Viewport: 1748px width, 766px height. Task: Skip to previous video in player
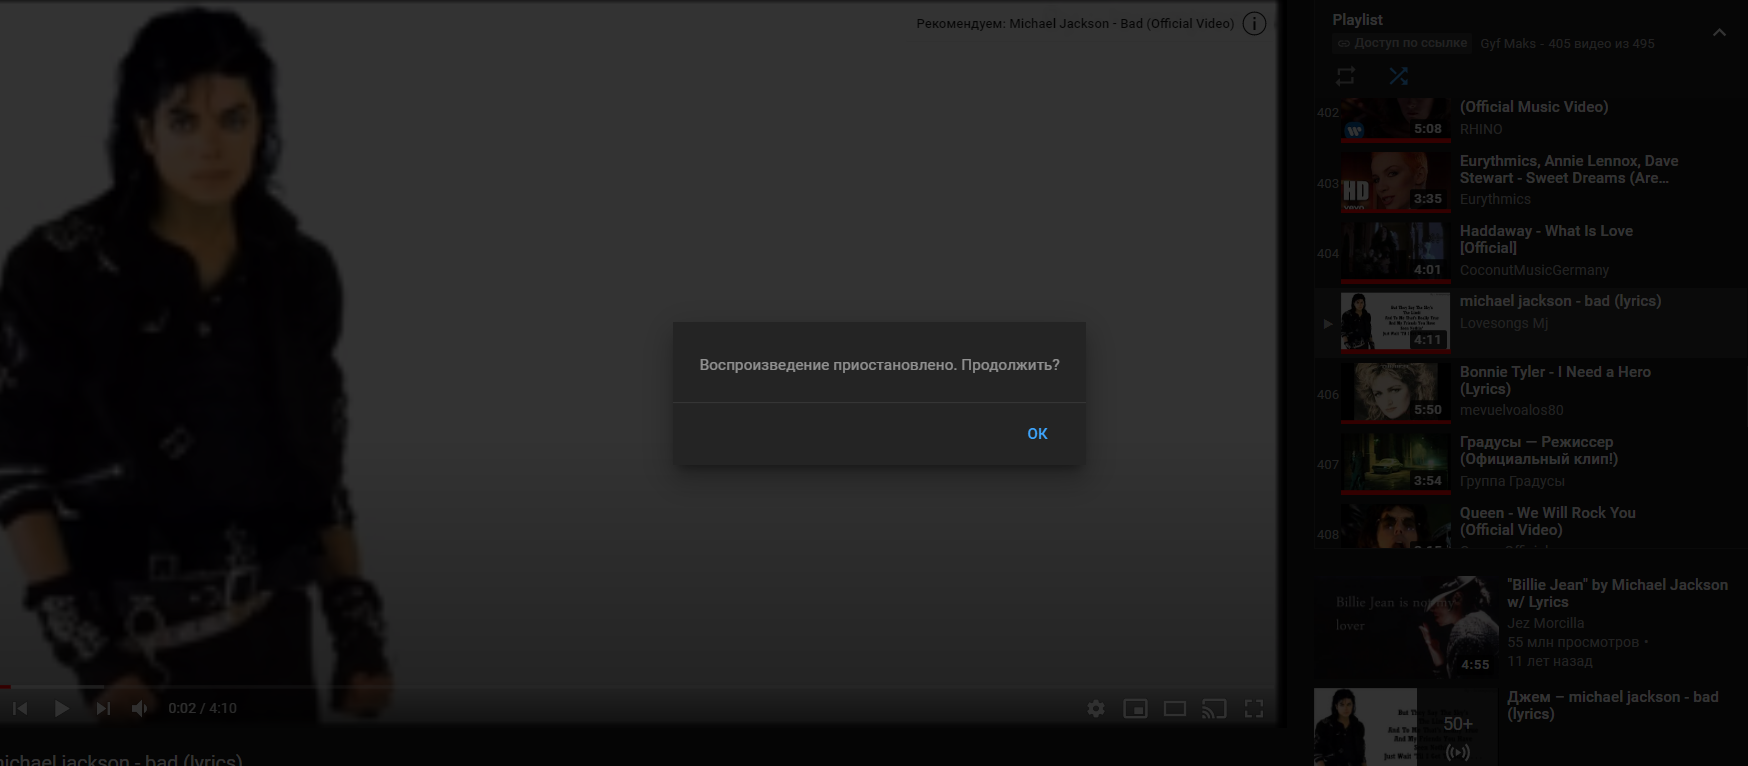click(20, 708)
